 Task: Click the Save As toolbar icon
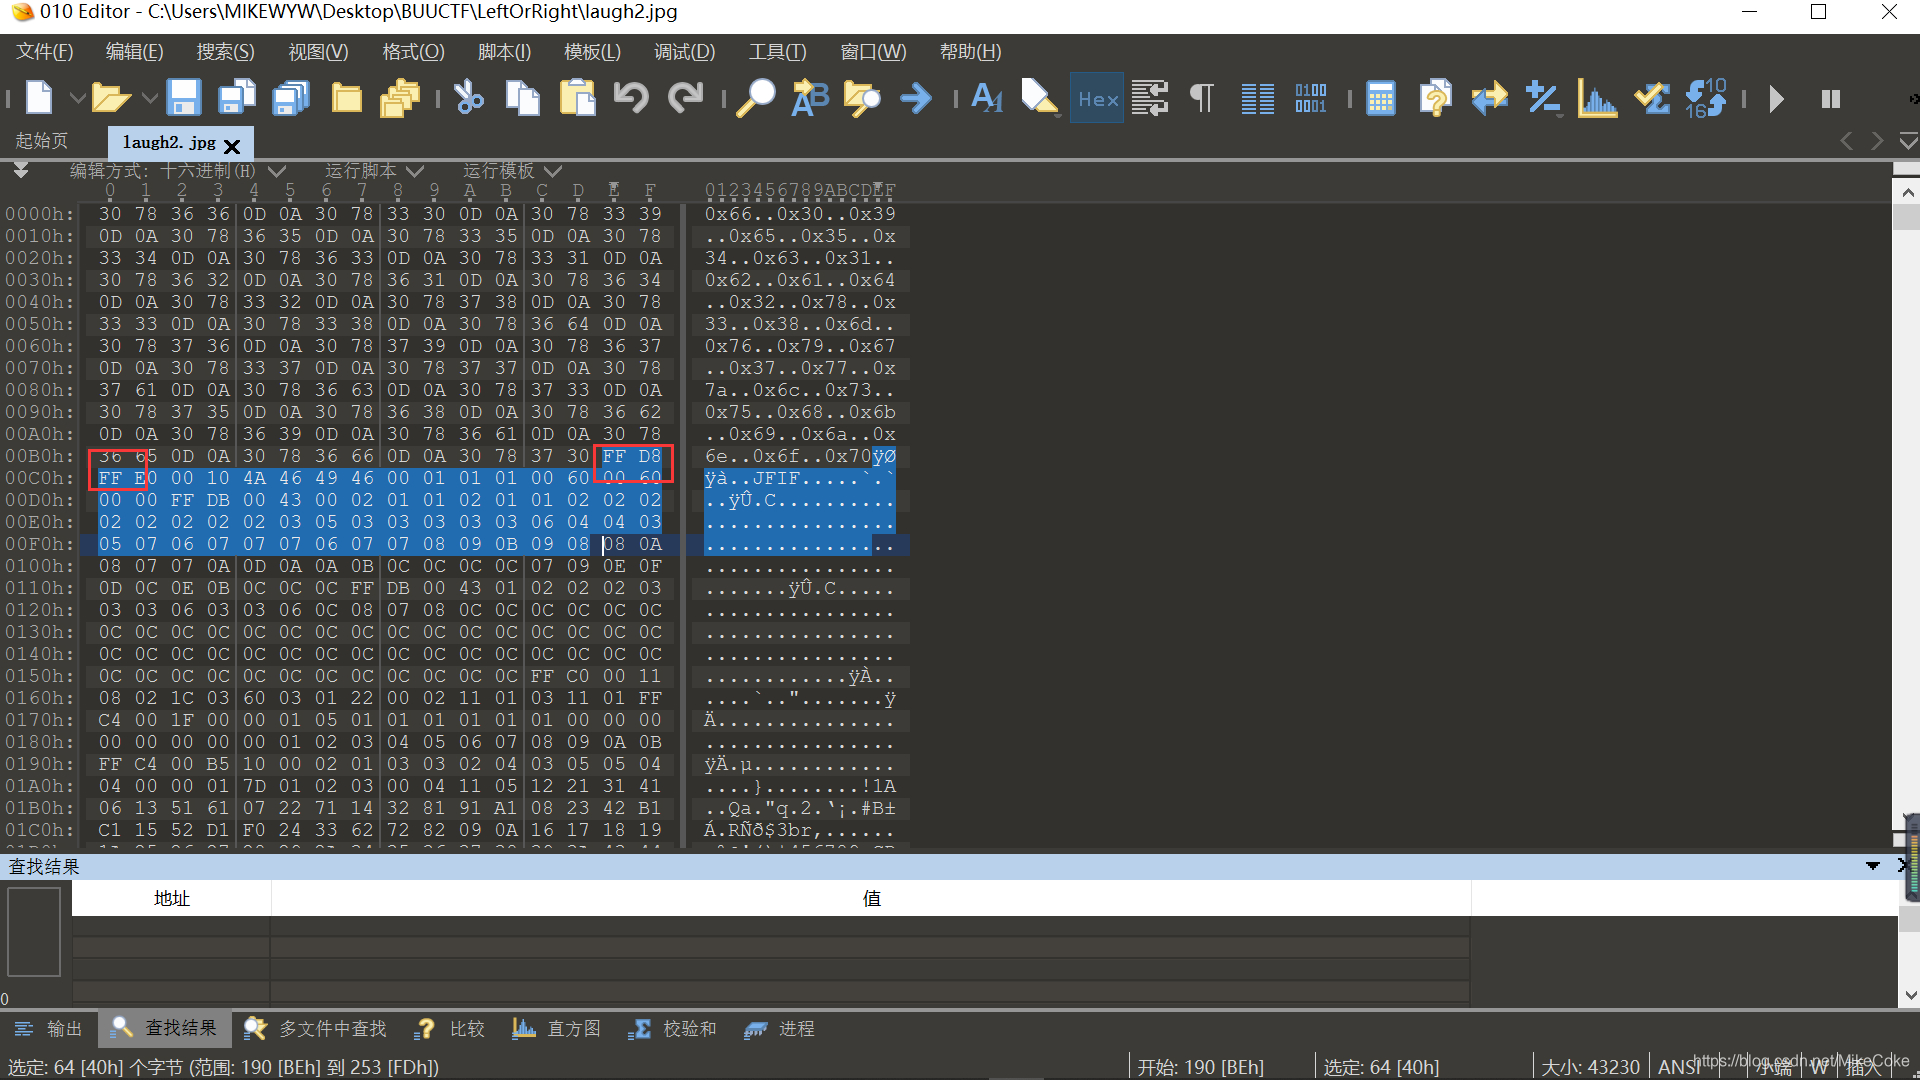[x=238, y=98]
